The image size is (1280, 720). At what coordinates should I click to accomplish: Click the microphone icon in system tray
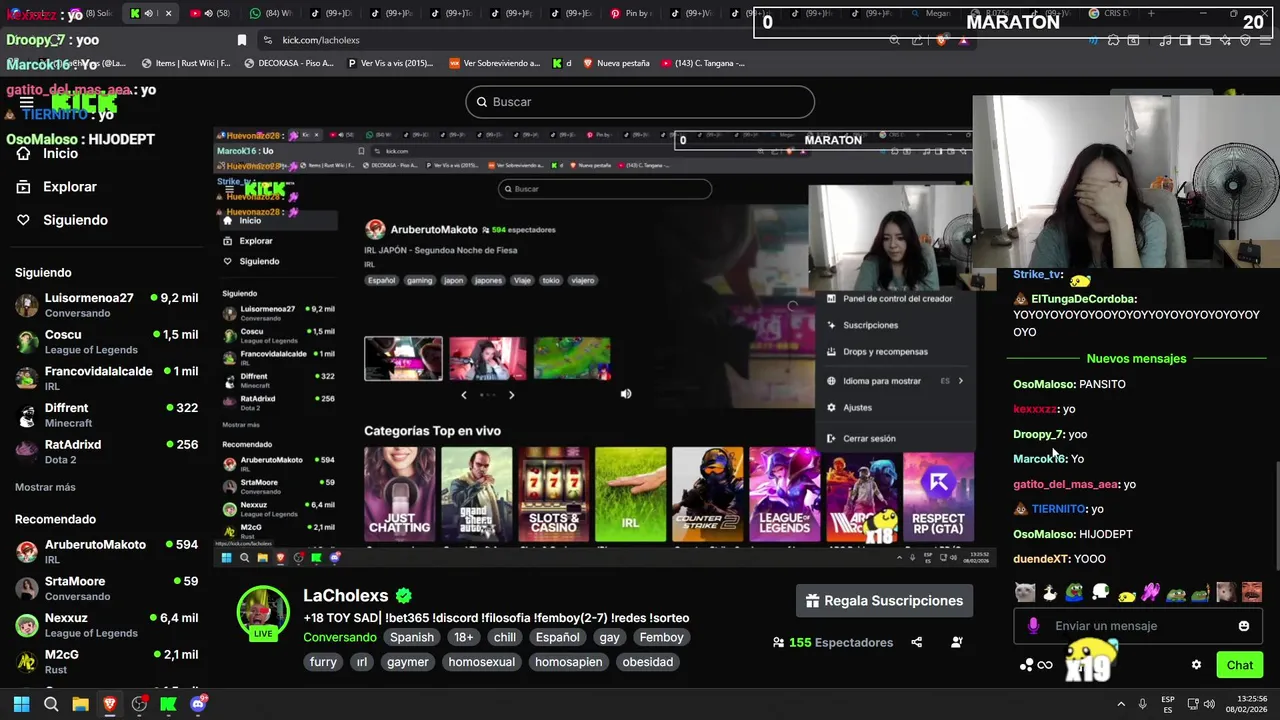coord(1142,704)
